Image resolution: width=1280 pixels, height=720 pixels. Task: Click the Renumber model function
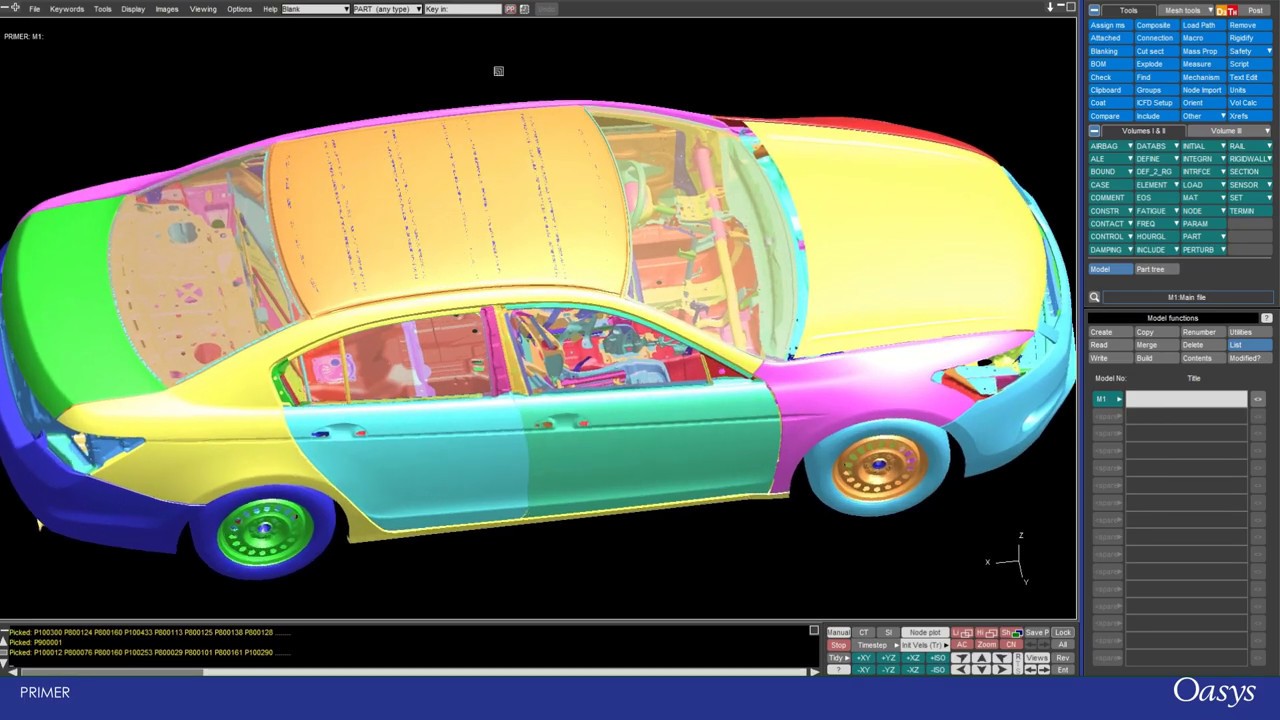(1203, 332)
